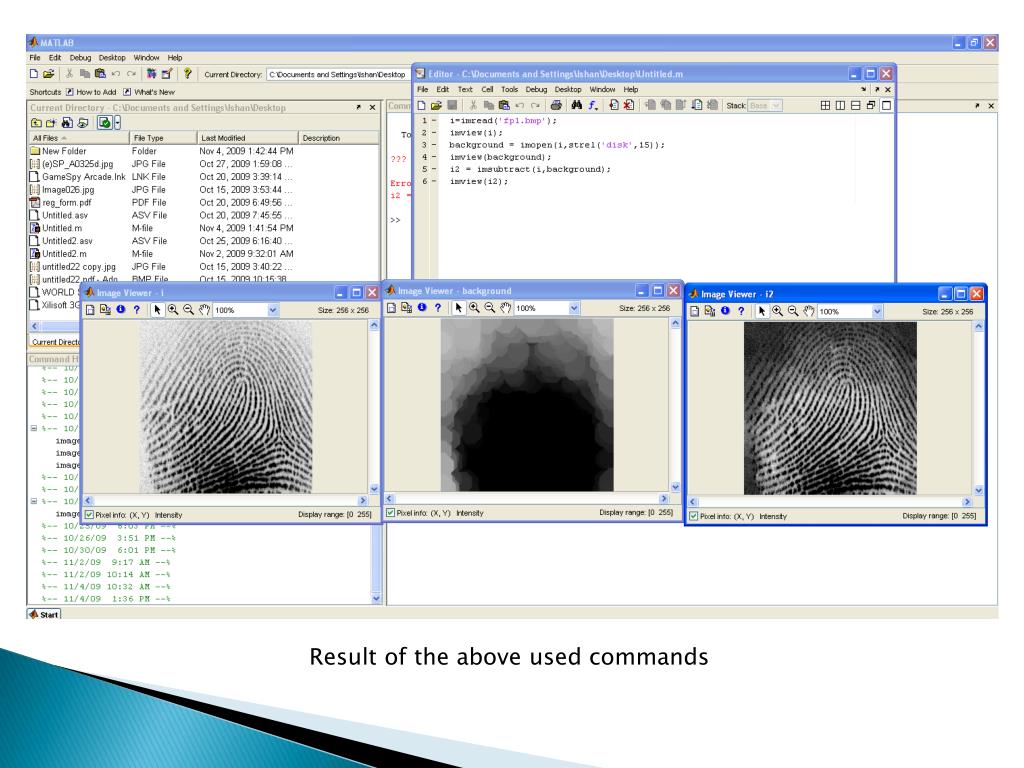The width and height of the screenshot is (1024, 768).
Task: Split Editor left and right layout
Action: point(840,105)
